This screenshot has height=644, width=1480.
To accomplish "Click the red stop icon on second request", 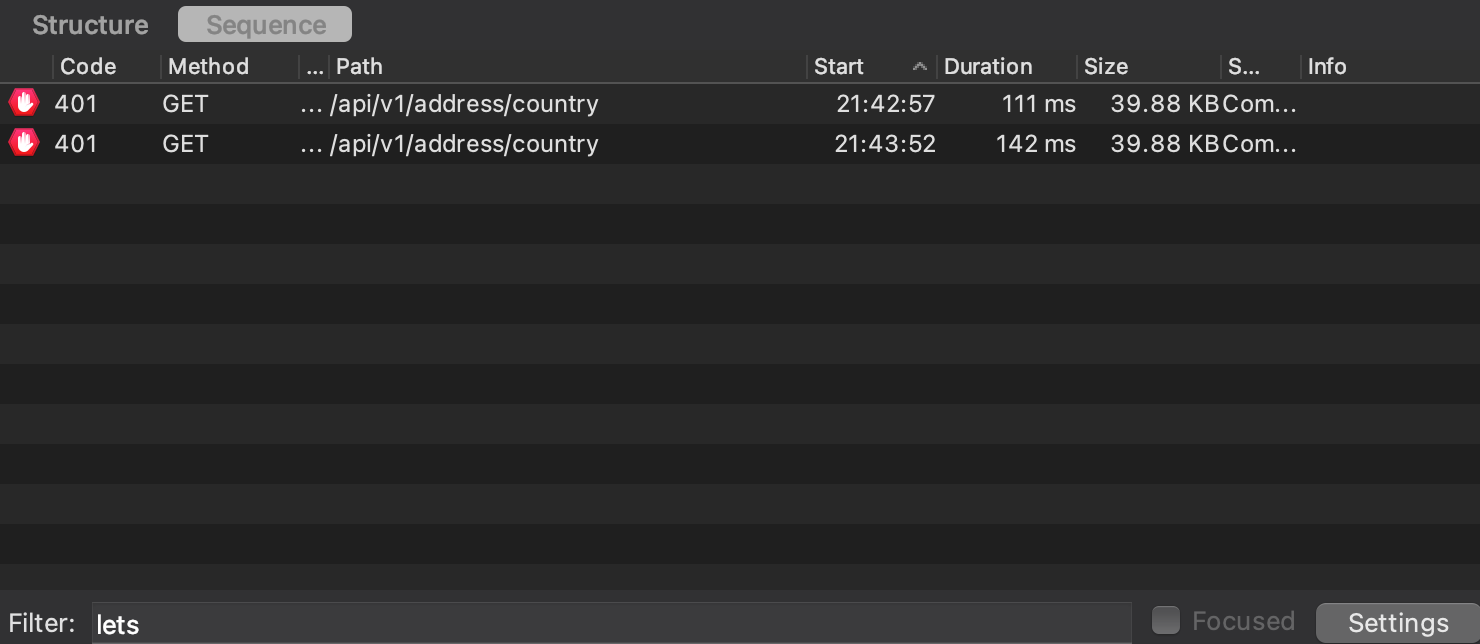I will pos(23,143).
